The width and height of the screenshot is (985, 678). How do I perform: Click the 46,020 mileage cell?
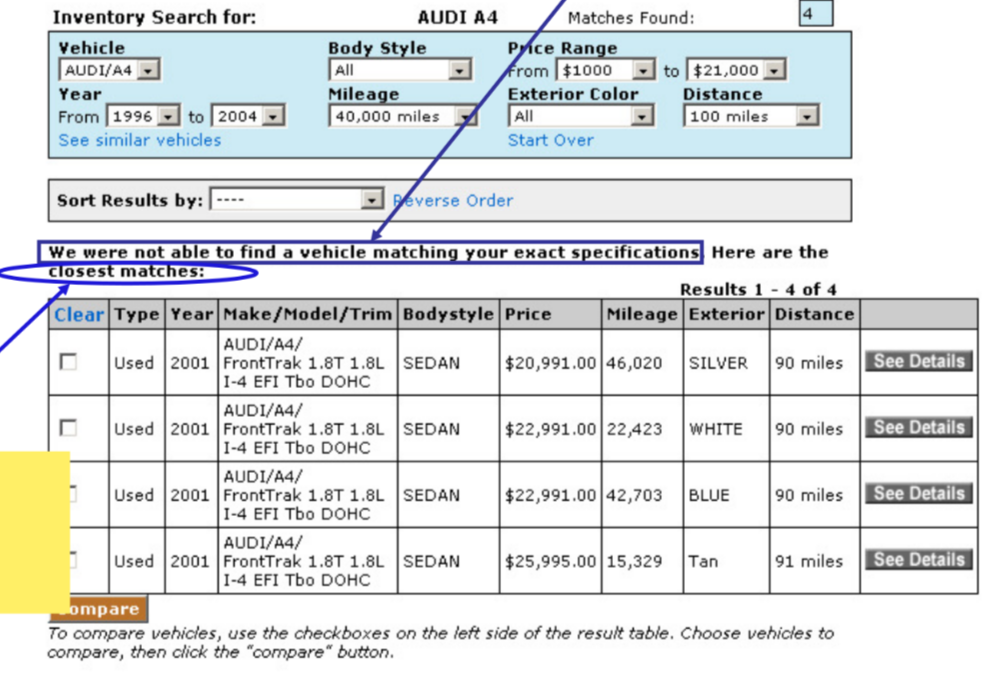click(x=642, y=363)
